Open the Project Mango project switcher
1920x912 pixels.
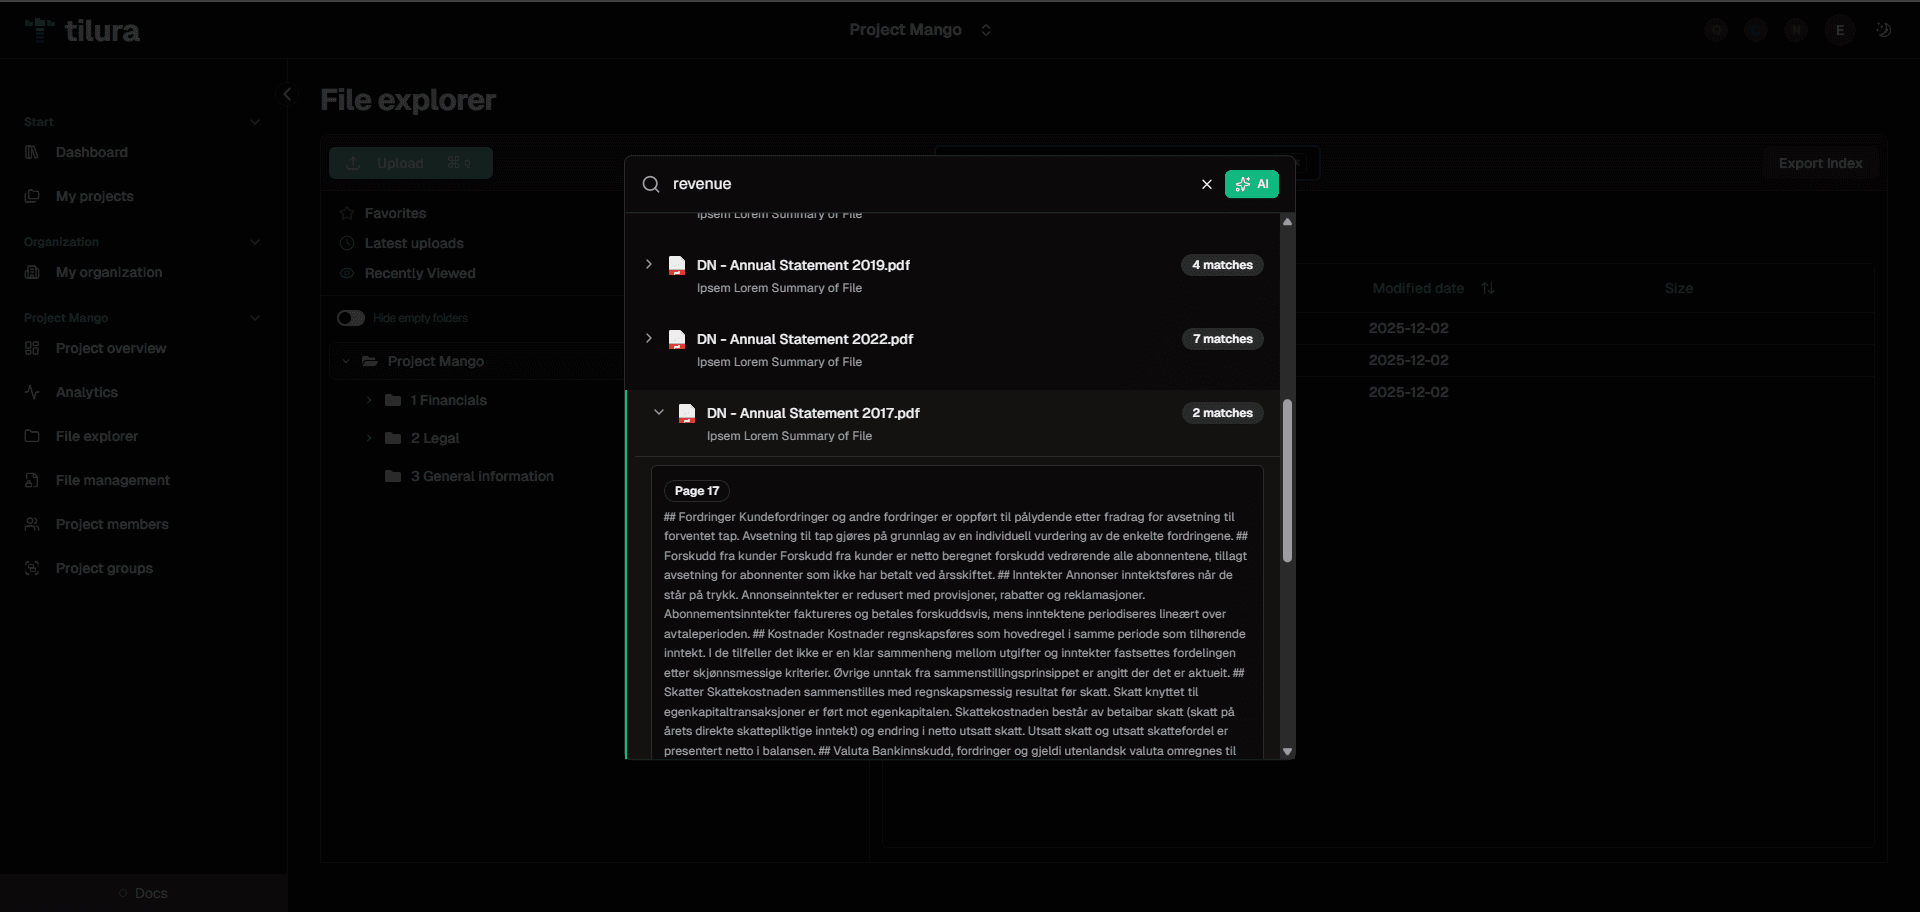click(919, 30)
